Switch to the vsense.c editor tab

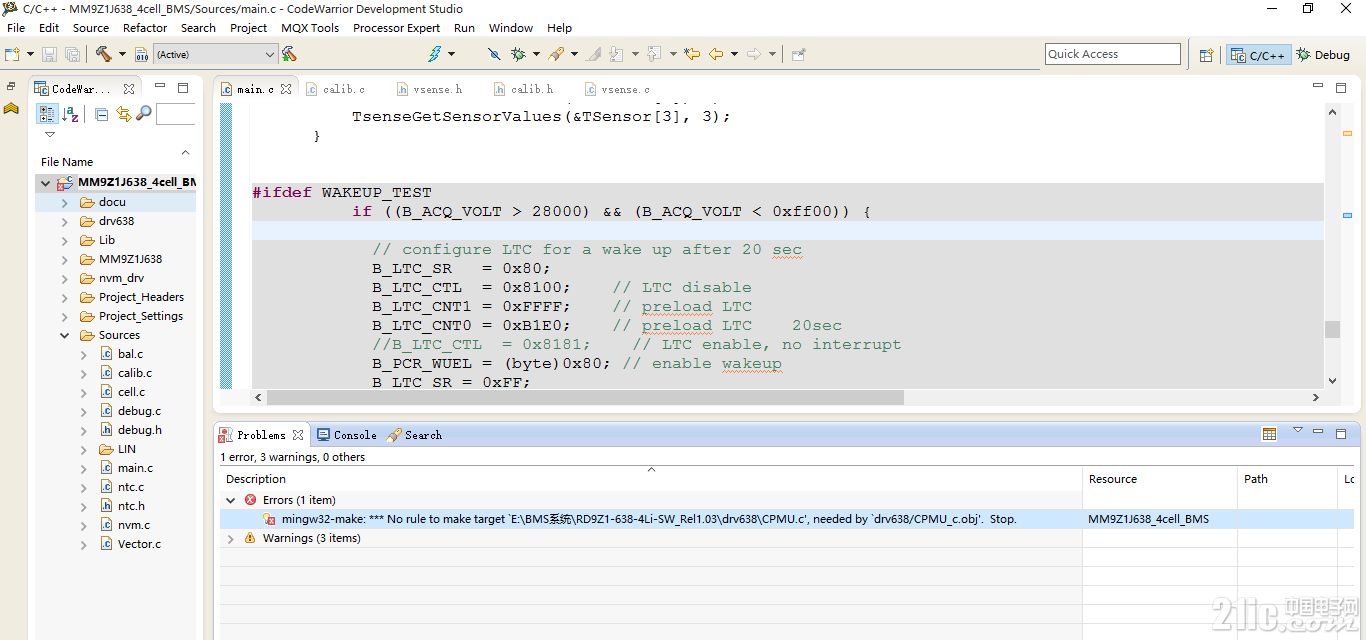coord(619,89)
